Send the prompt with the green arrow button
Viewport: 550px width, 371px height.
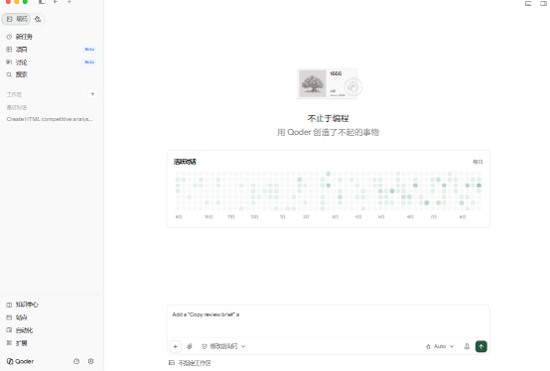481,346
